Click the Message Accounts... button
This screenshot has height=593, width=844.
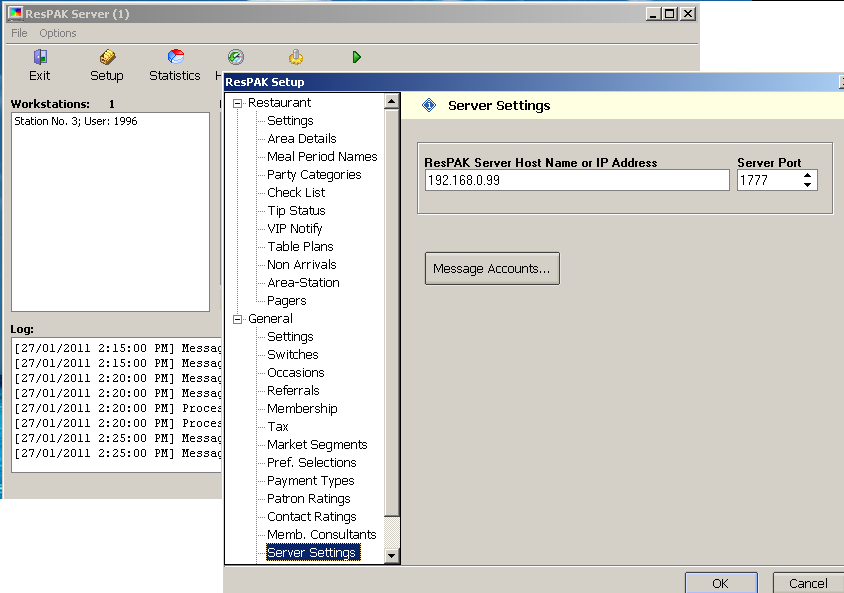492,269
